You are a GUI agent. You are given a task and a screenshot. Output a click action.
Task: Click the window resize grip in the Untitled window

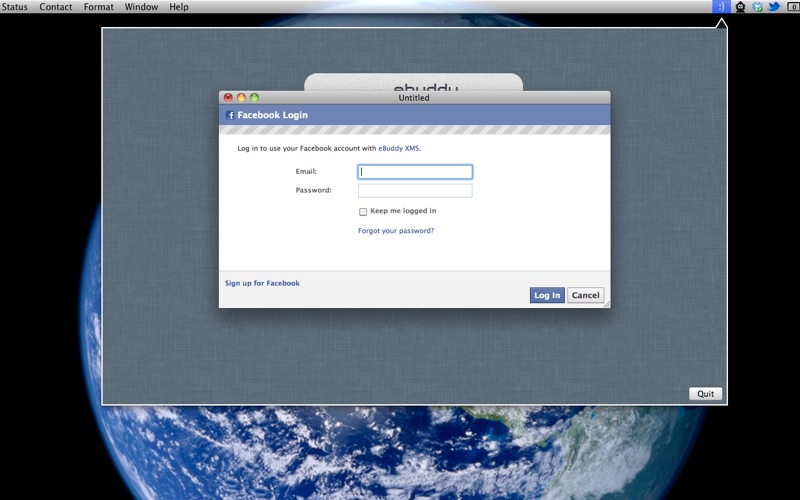(607, 304)
